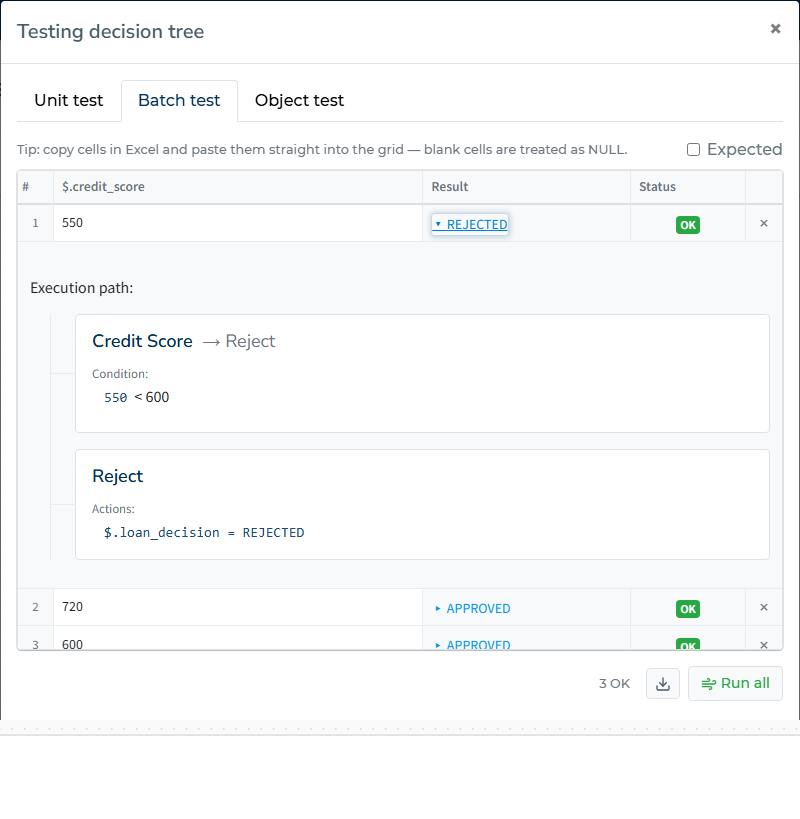Delete test row 1 with its X icon
This screenshot has height=819, width=800.
pyautogui.click(x=764, y=223)
